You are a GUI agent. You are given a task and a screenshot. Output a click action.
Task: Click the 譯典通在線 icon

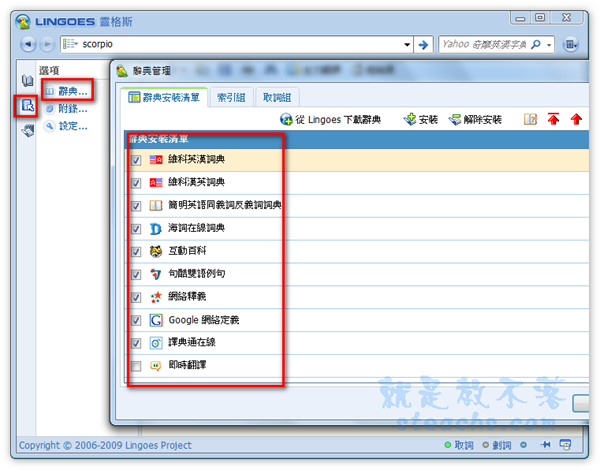click(156, 343)
